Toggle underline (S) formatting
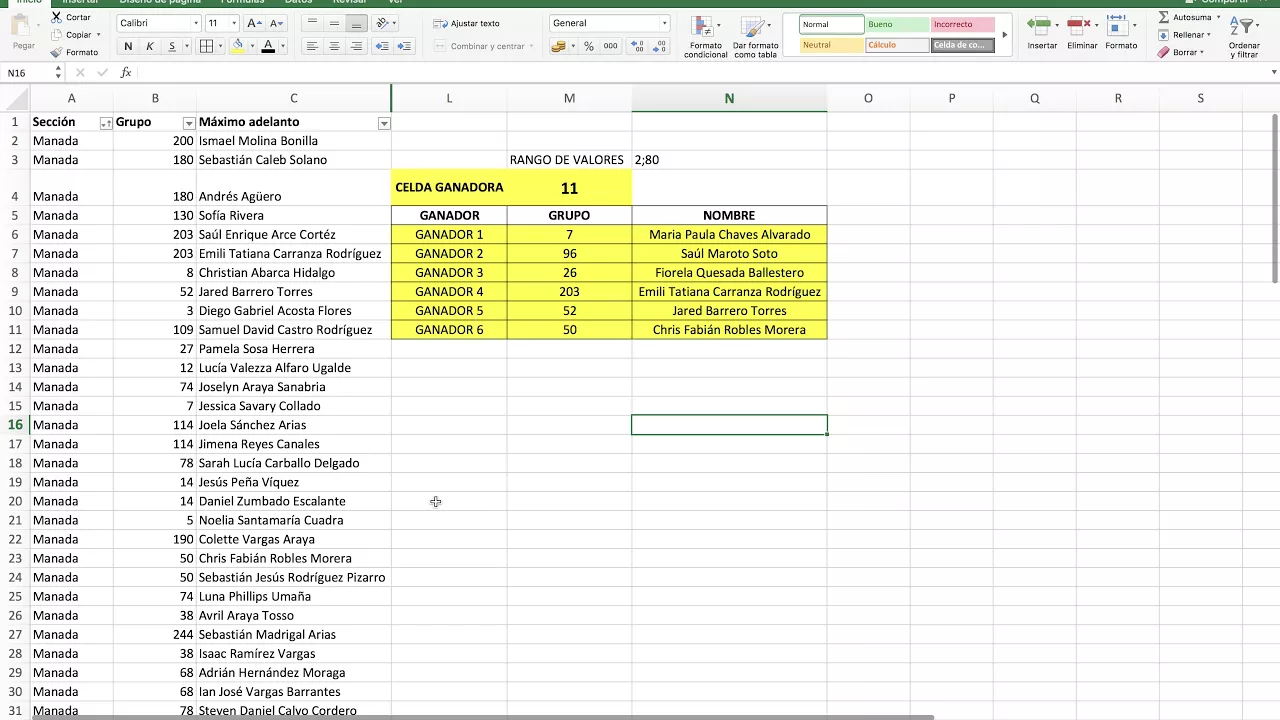Image resolution: width=1280 pixels, height=720 pixels. (172, 46)
